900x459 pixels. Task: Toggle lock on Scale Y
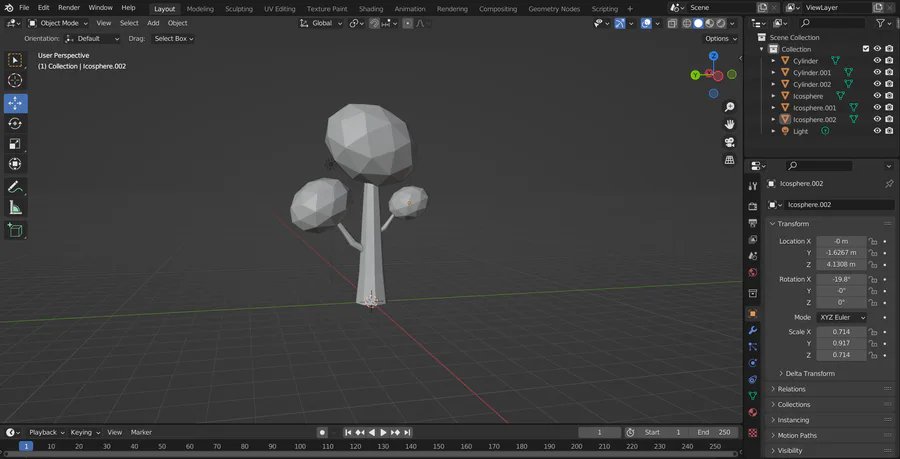pyautogui.click(x=872, y=343)
